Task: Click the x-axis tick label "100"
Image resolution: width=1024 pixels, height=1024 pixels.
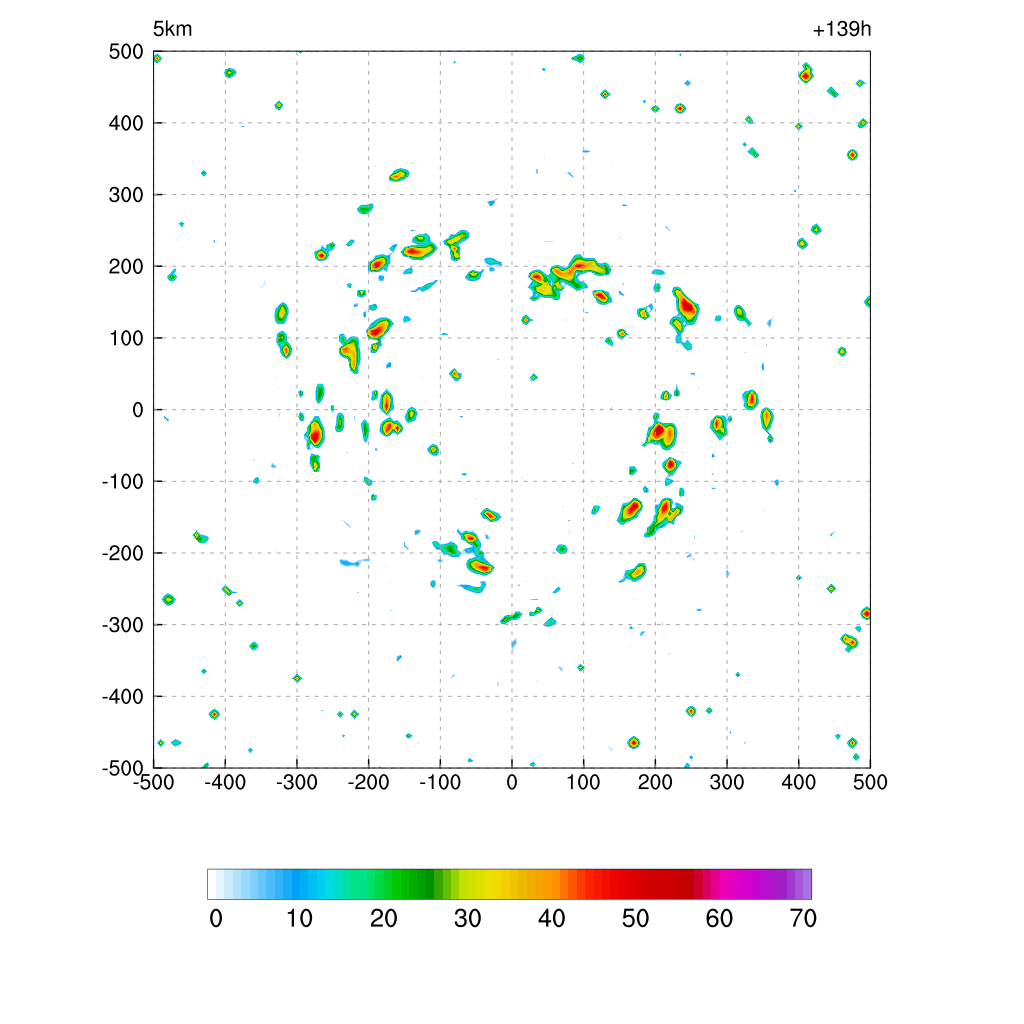Action: pos(583,782)
